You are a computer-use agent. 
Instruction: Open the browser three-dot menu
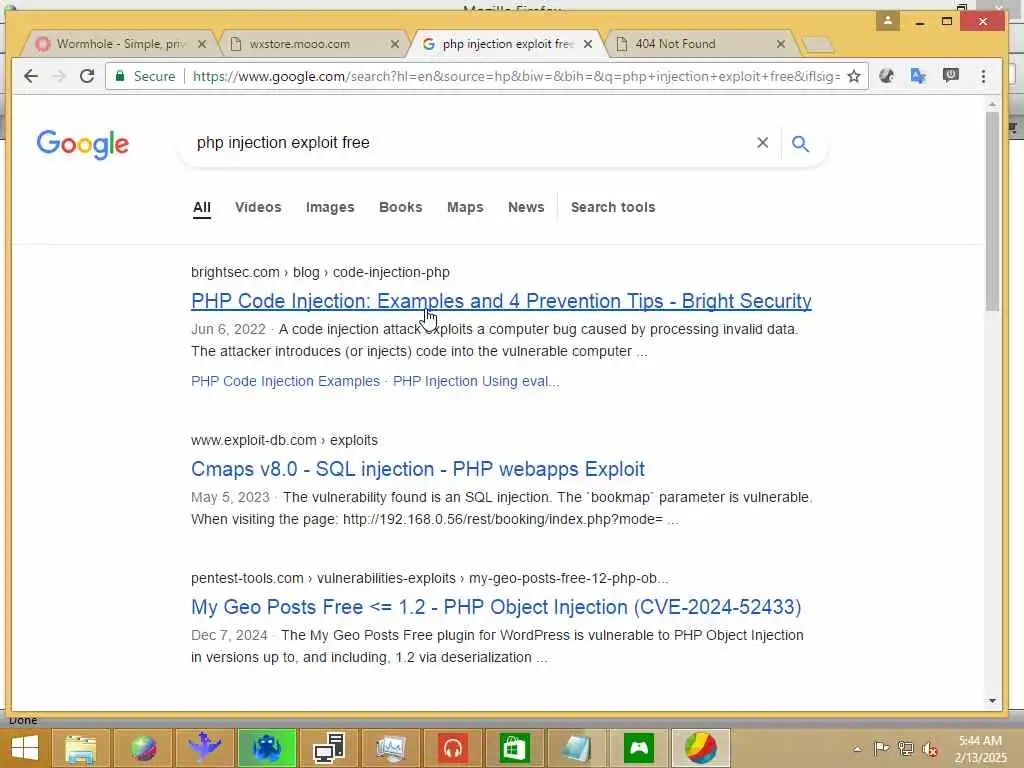(984, 76)
